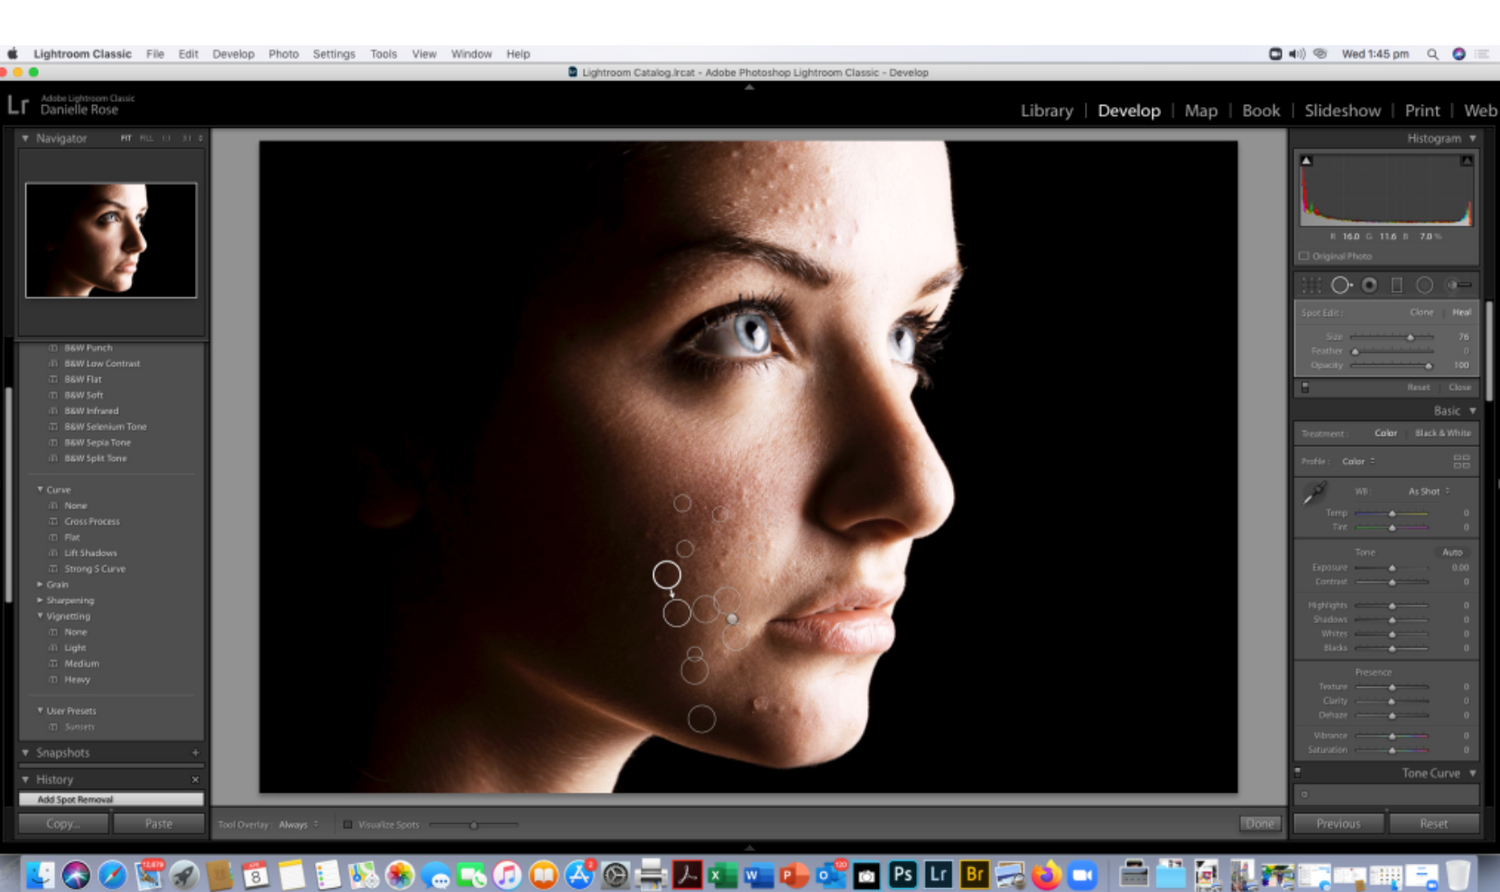The image size is (1500, 892).
Task: Click the Navigator preview thumbnail
Action: [111, 240]
